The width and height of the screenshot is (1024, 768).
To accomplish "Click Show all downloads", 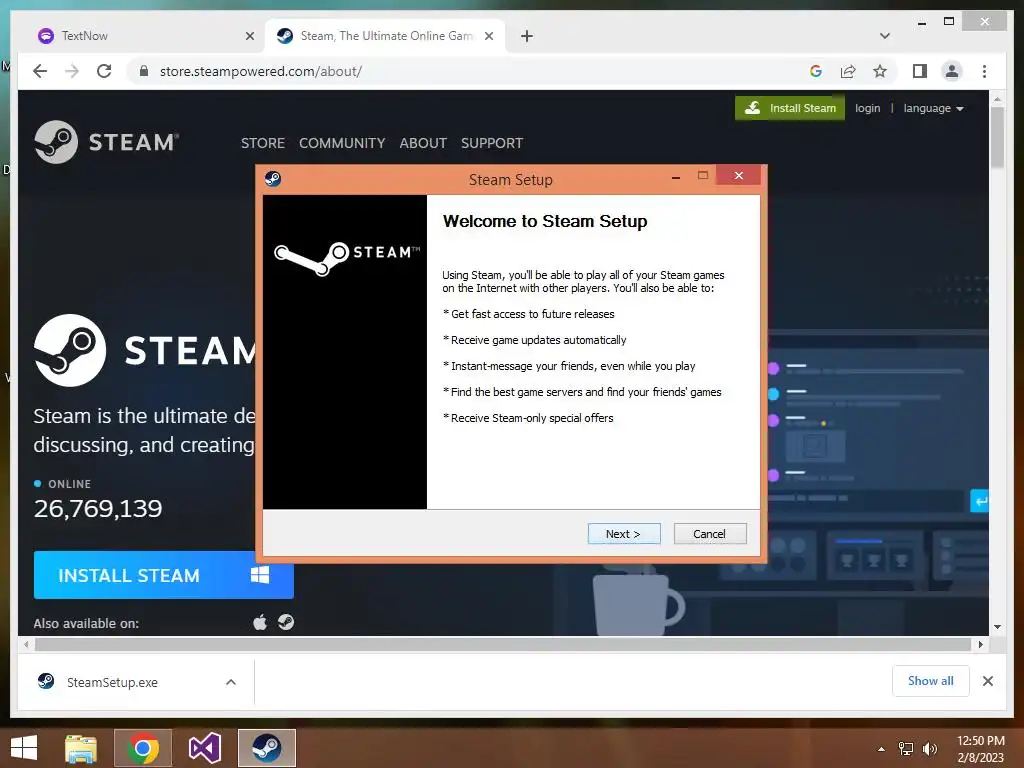I will [x=931, y=681].
